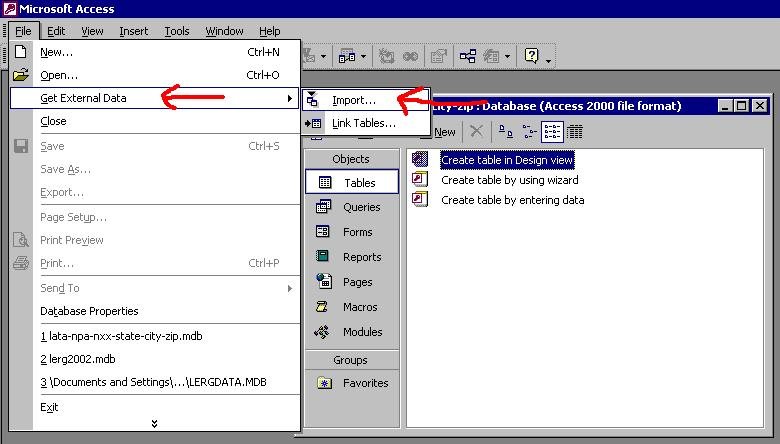Viewport: 780px width, 444px height.
Task: Switch to Small Icons view
Action: (x=529, y=132)
